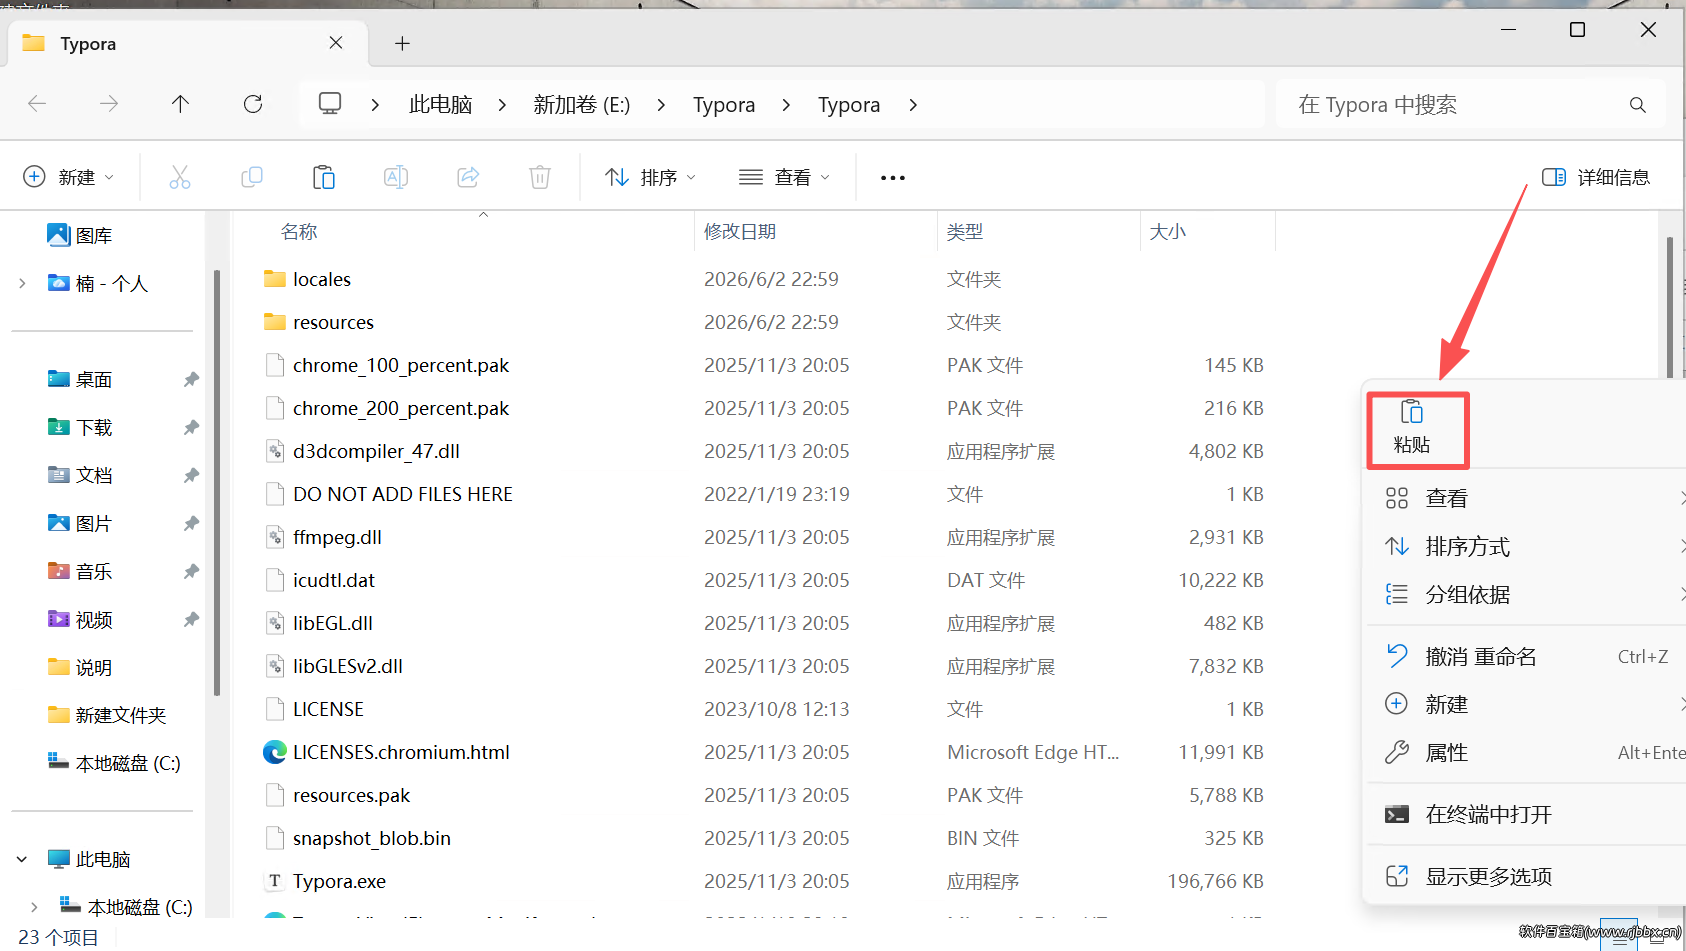The height and width of the screenshot is (951, 1686).
Task: Navigate up one folder level
Action: (181, 104)
